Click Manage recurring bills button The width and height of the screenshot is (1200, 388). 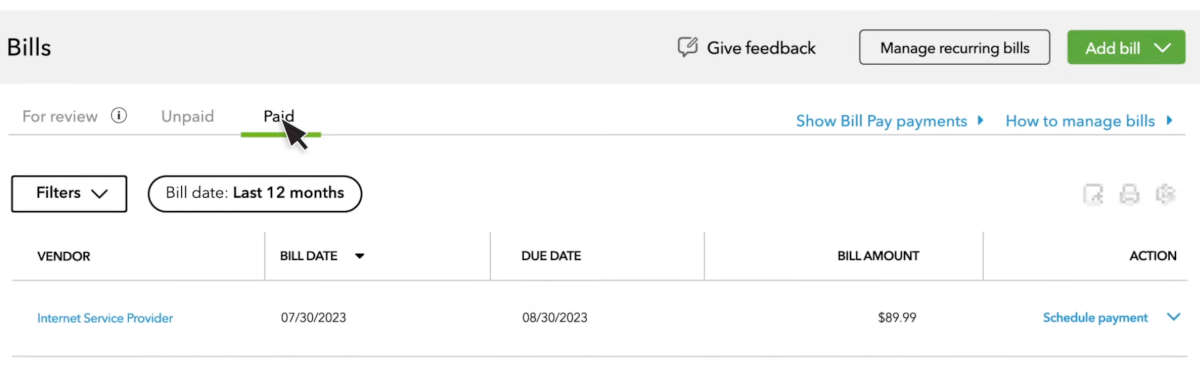point(955,48)
